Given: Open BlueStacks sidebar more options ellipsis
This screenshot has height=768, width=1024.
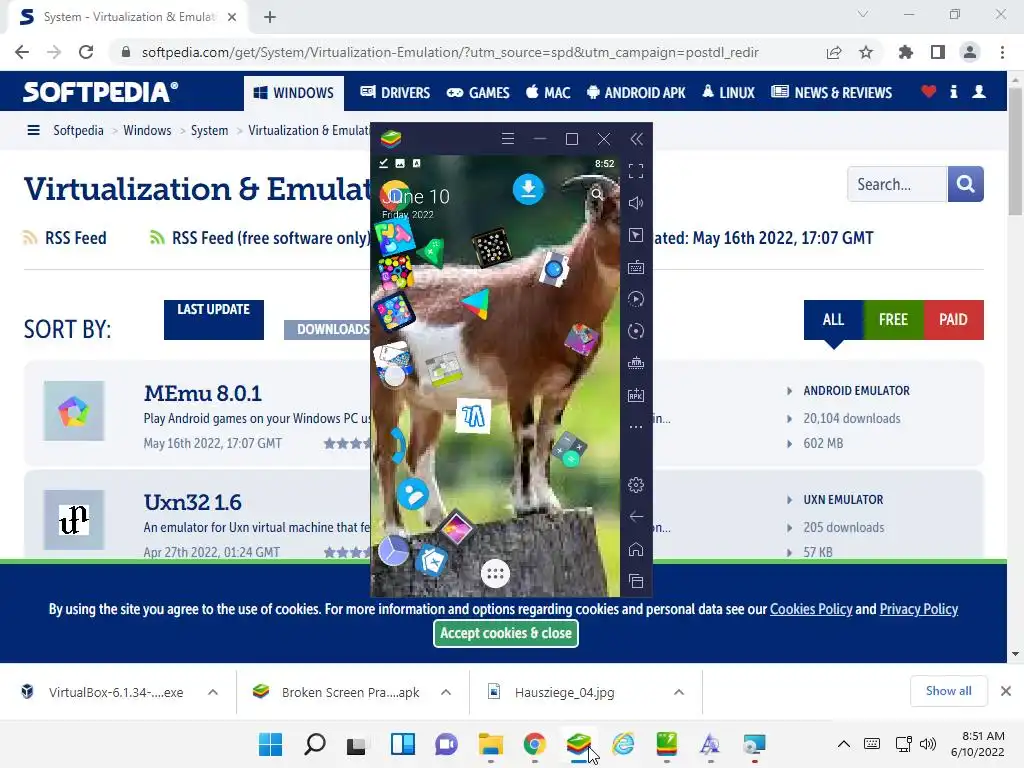Looking at the screenshot, I should click(x=635, y=427).
